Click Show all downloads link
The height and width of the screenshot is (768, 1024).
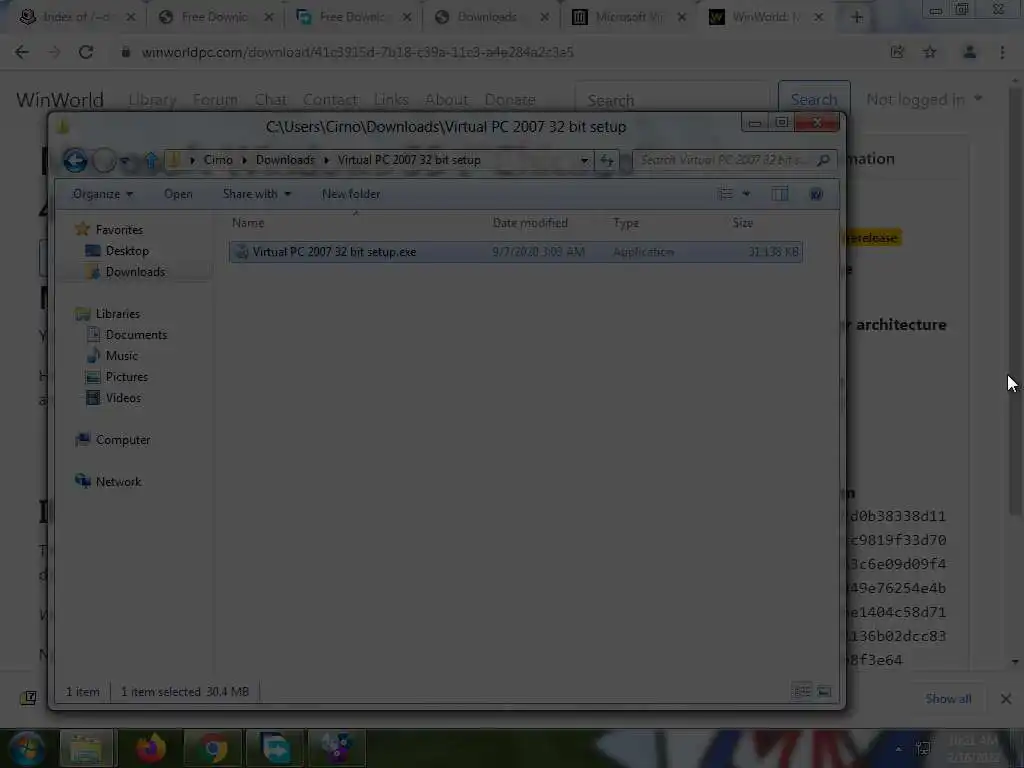948,699
